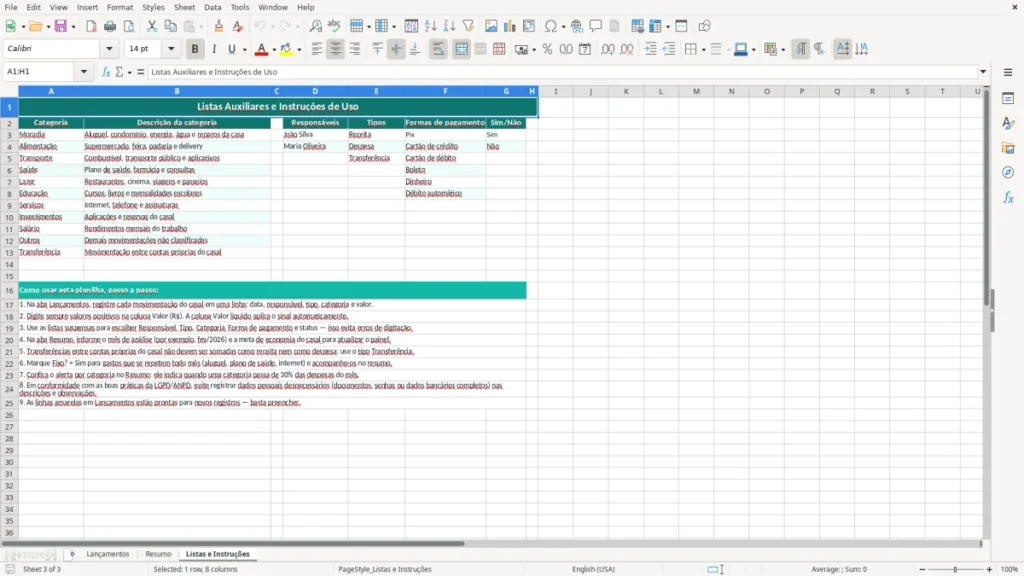Toggle Center horizontally alignment
This screenshot has width=1024, height=576.
(x=336, y=49)
